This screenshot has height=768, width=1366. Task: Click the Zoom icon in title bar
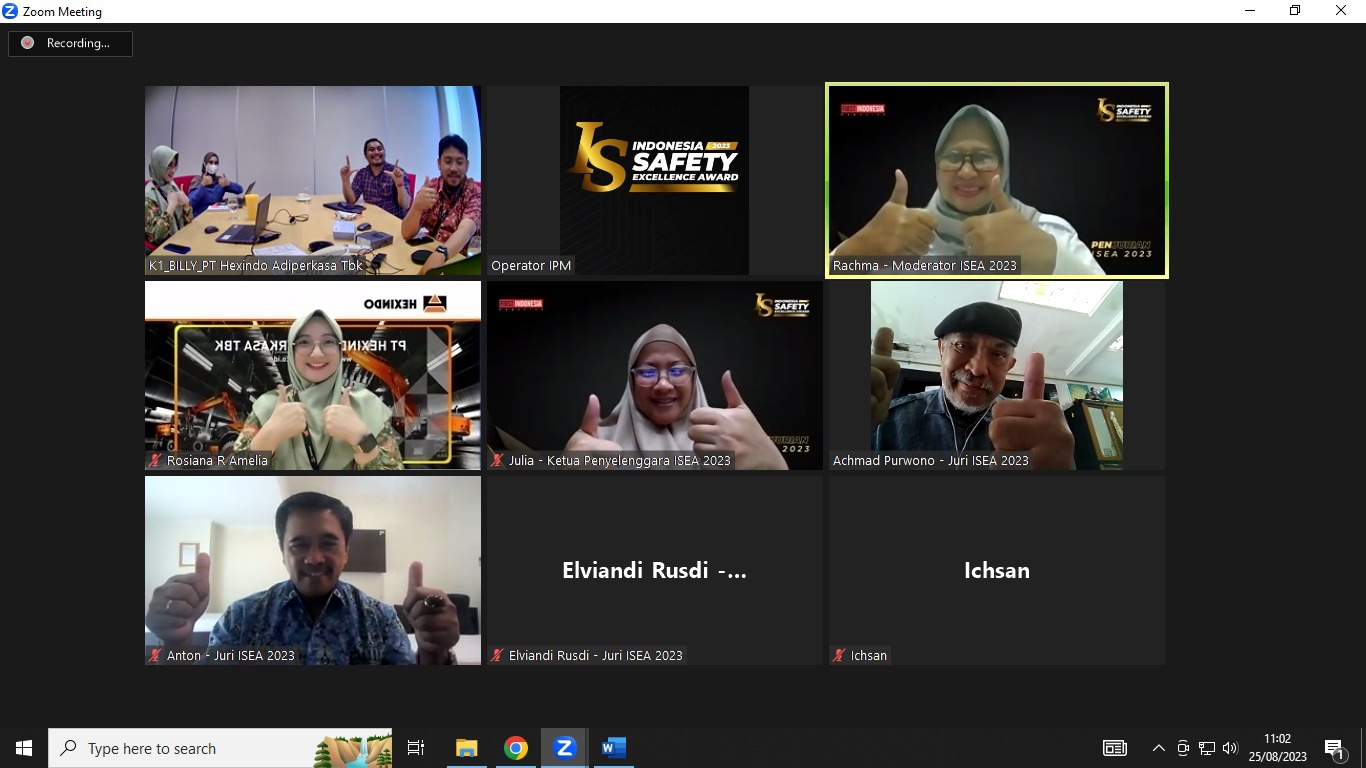[11, 11]
